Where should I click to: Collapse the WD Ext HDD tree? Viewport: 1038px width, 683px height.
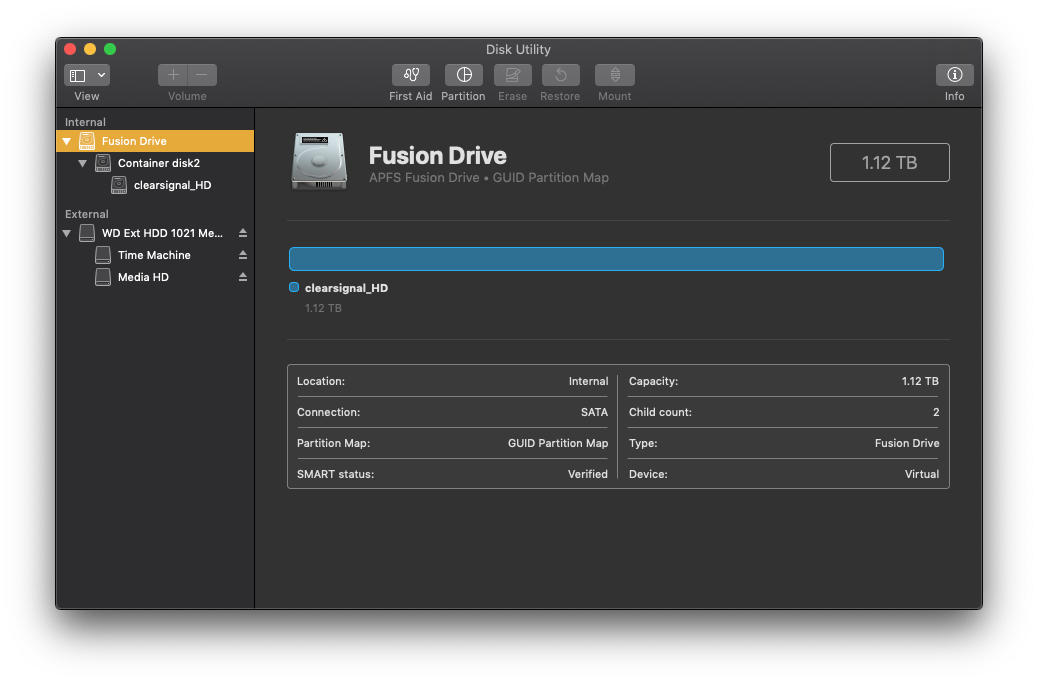point(67,233)
